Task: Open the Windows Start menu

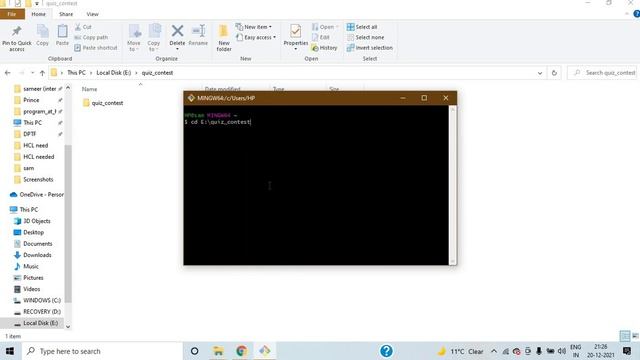Action: coord(10,351)
